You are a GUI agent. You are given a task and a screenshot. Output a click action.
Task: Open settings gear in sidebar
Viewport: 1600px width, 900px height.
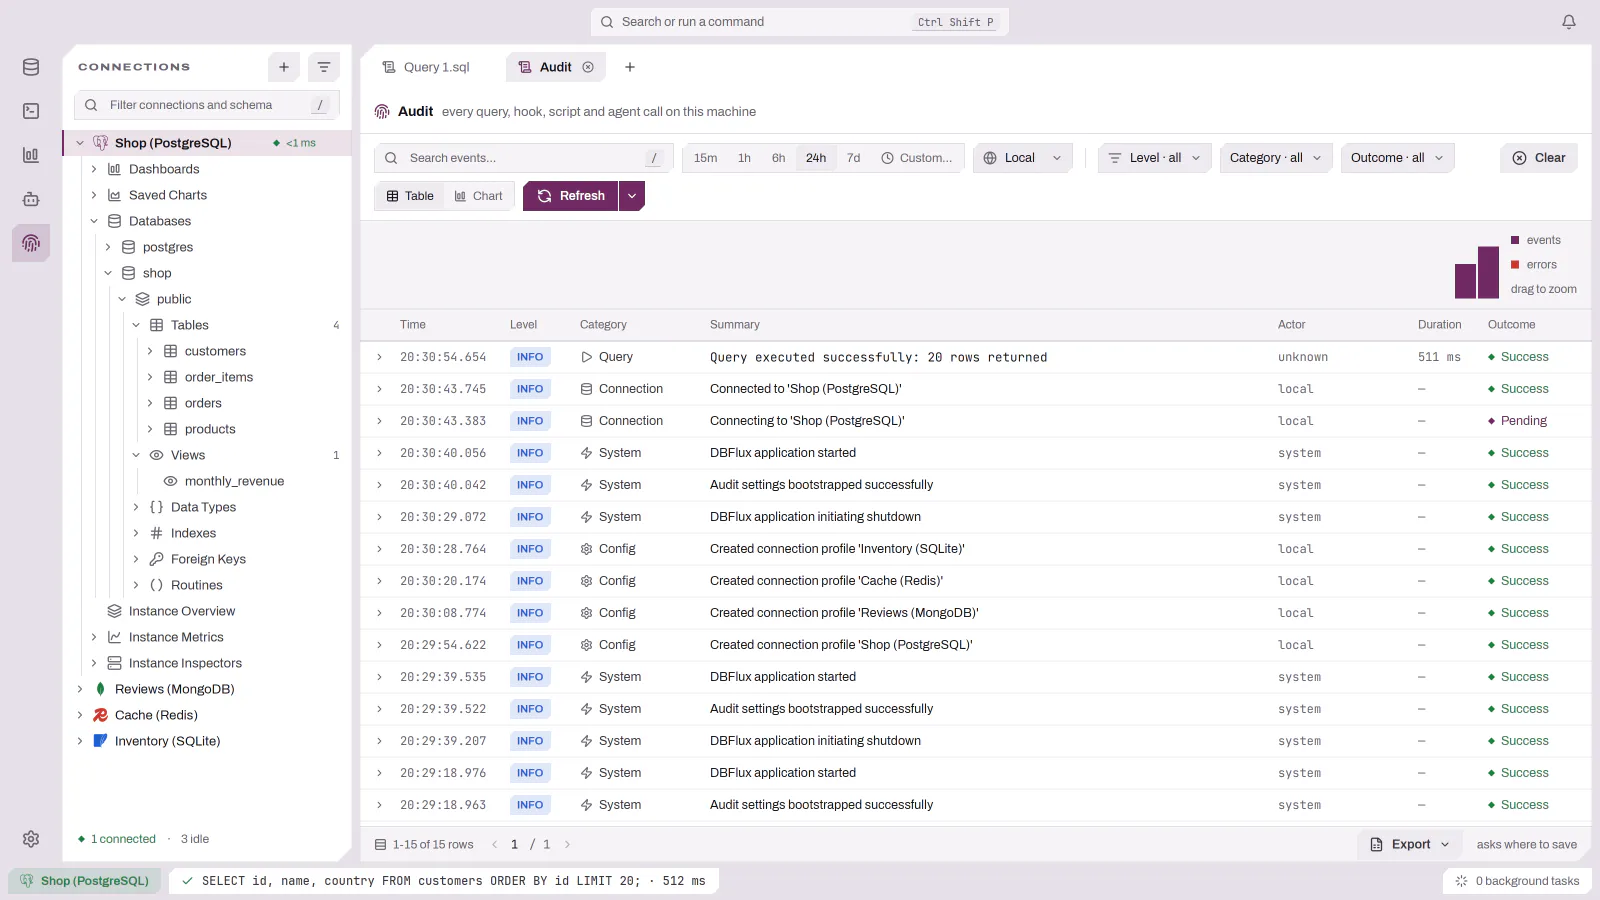coord(31,839)
